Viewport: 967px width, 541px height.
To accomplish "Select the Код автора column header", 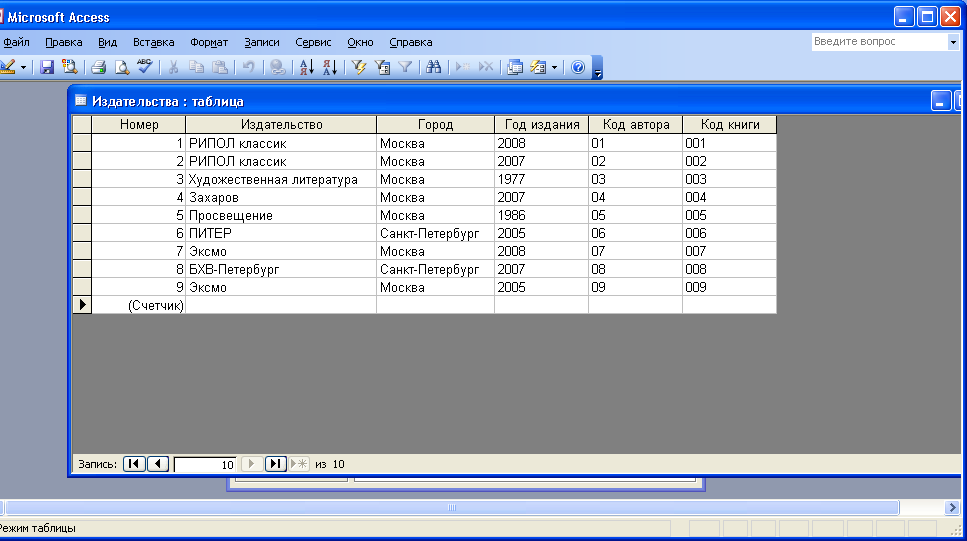I will [x=636, y=125].
